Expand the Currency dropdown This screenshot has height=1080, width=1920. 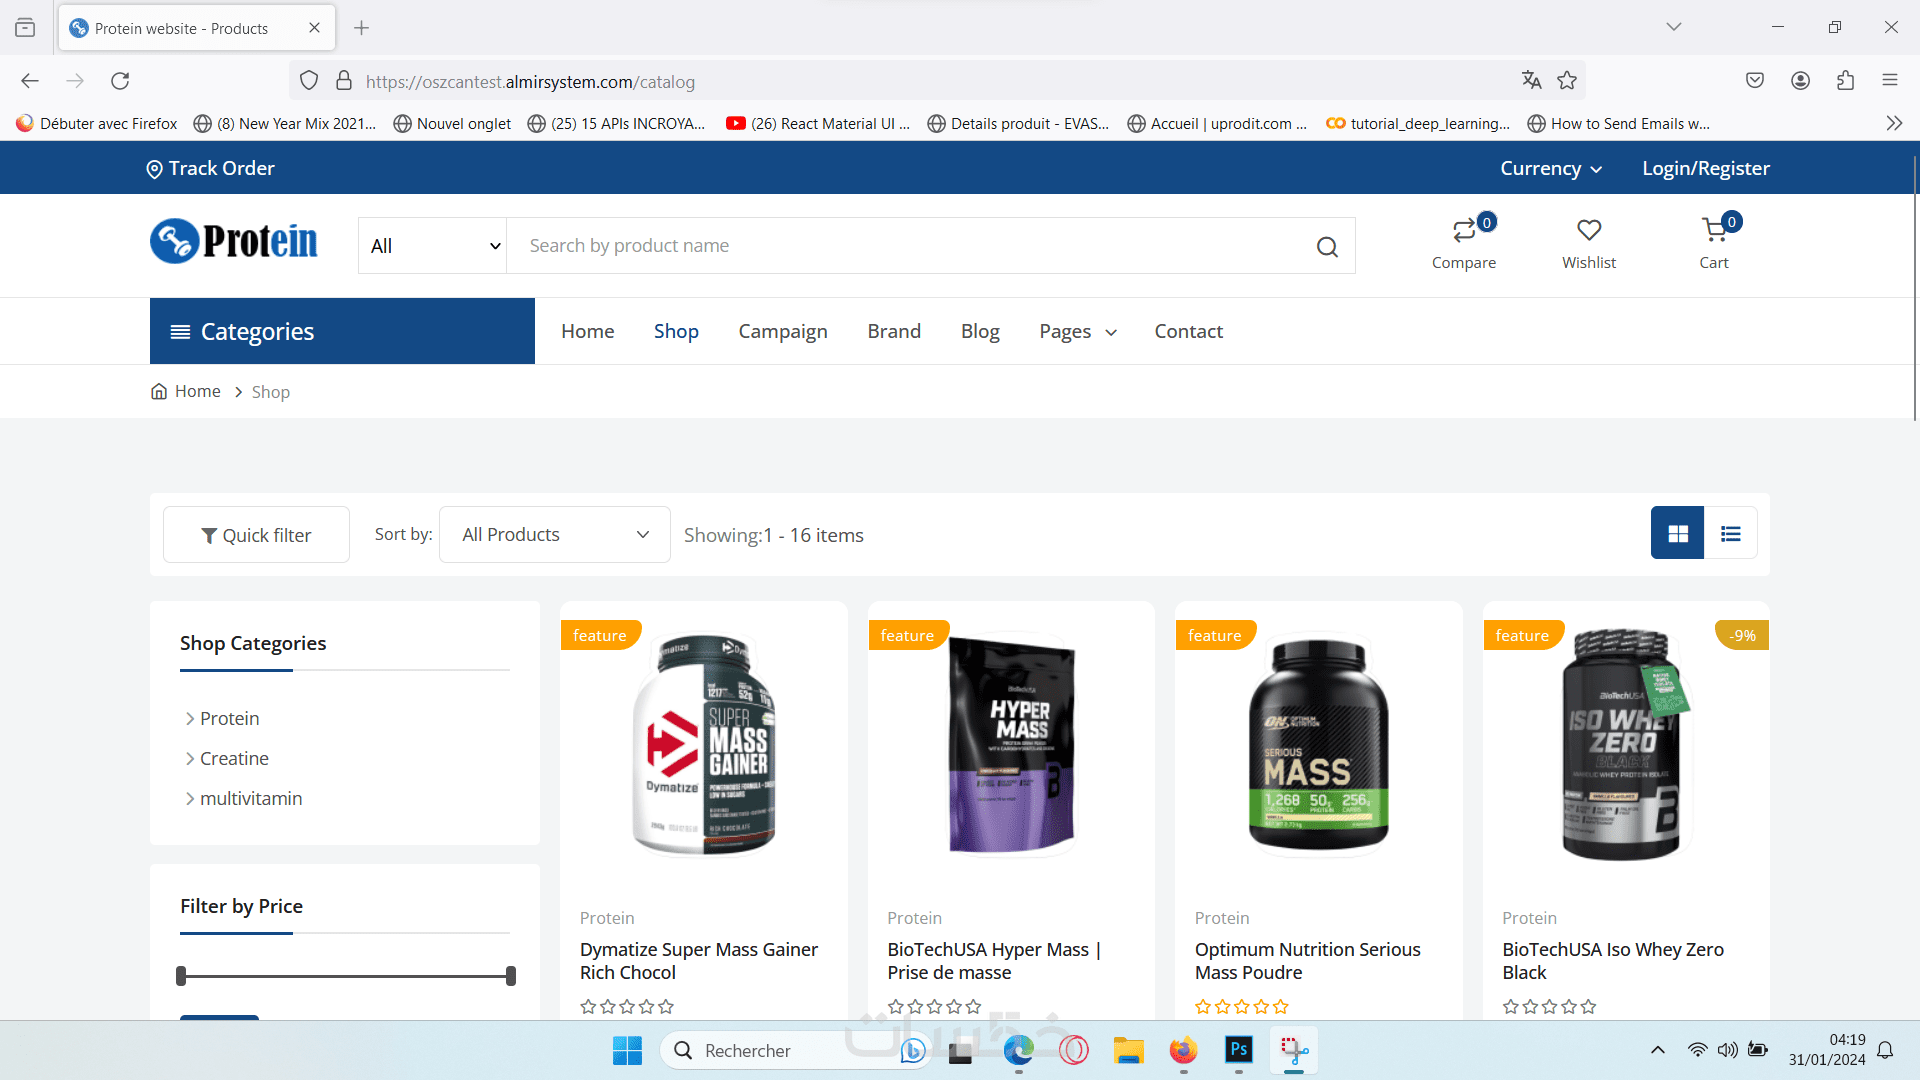[1550, 169]
